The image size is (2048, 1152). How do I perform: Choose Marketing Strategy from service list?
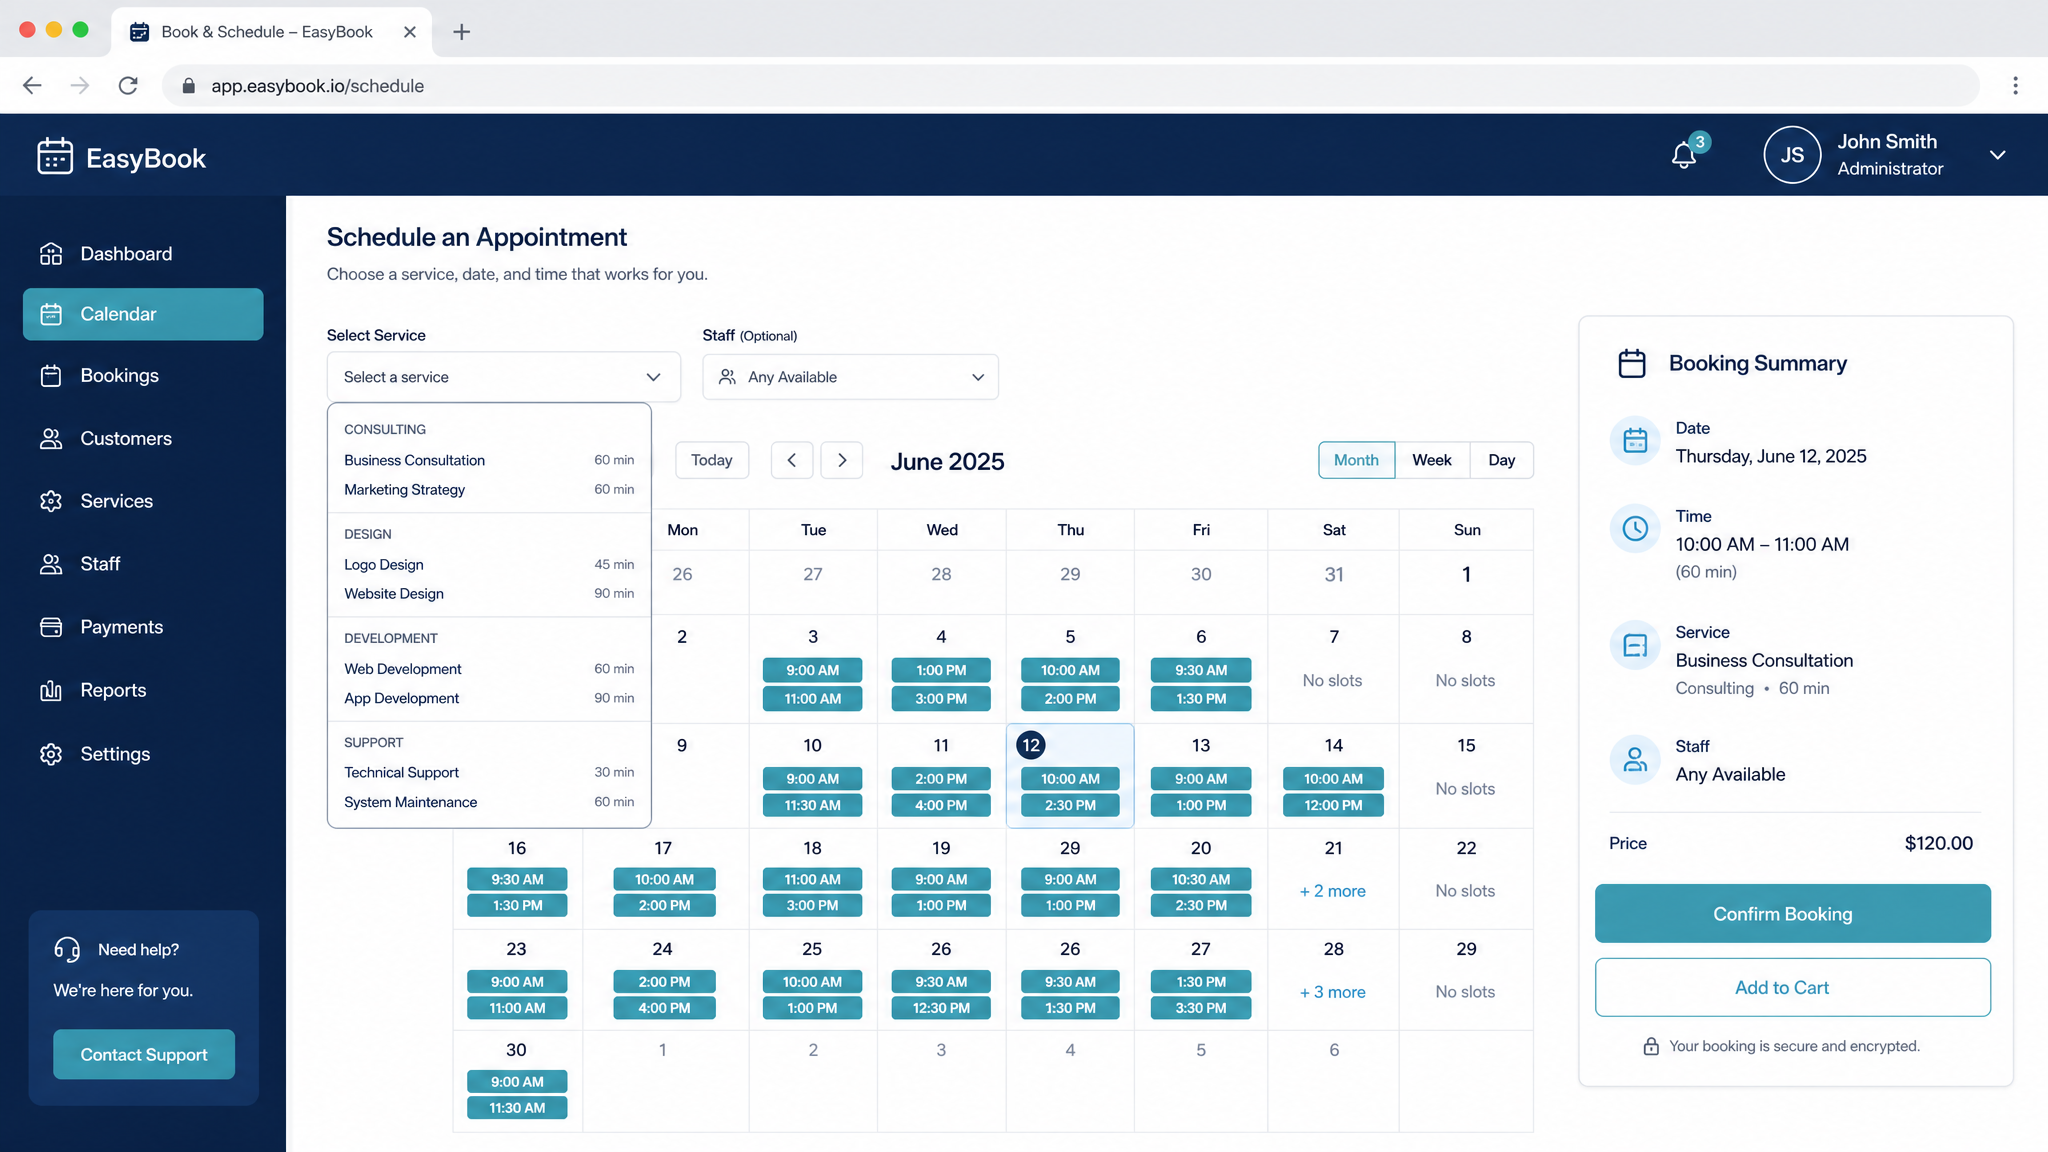pyautogui.click(x=489, y=489)
